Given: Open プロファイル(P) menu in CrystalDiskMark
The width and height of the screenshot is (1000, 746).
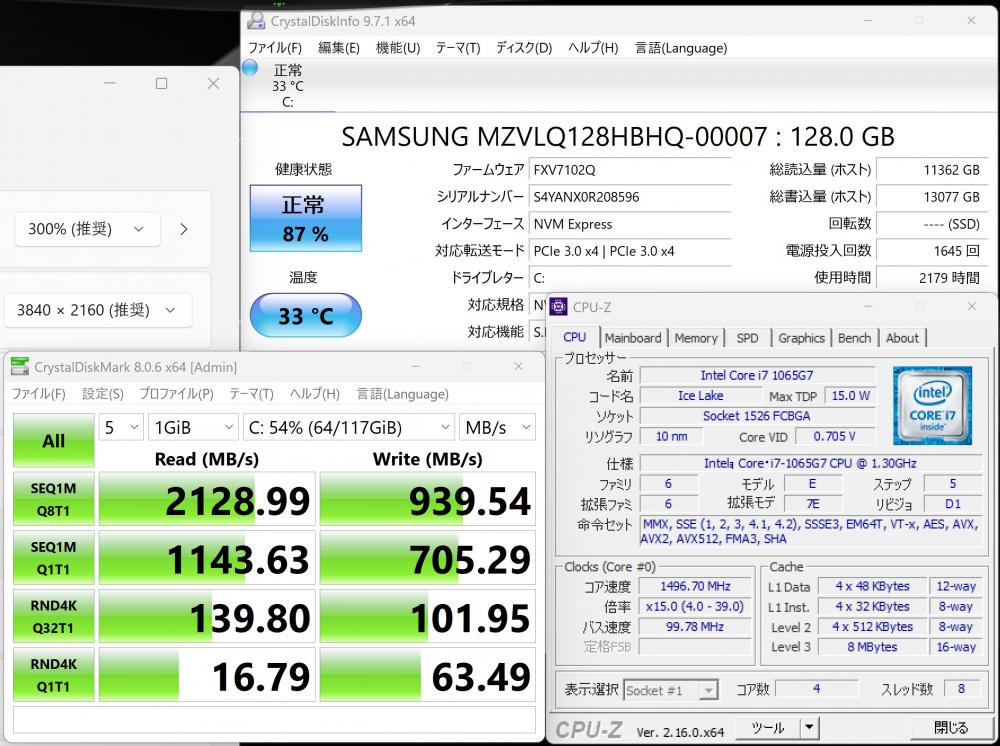Looking at the screenshot, I should (177, 394).
